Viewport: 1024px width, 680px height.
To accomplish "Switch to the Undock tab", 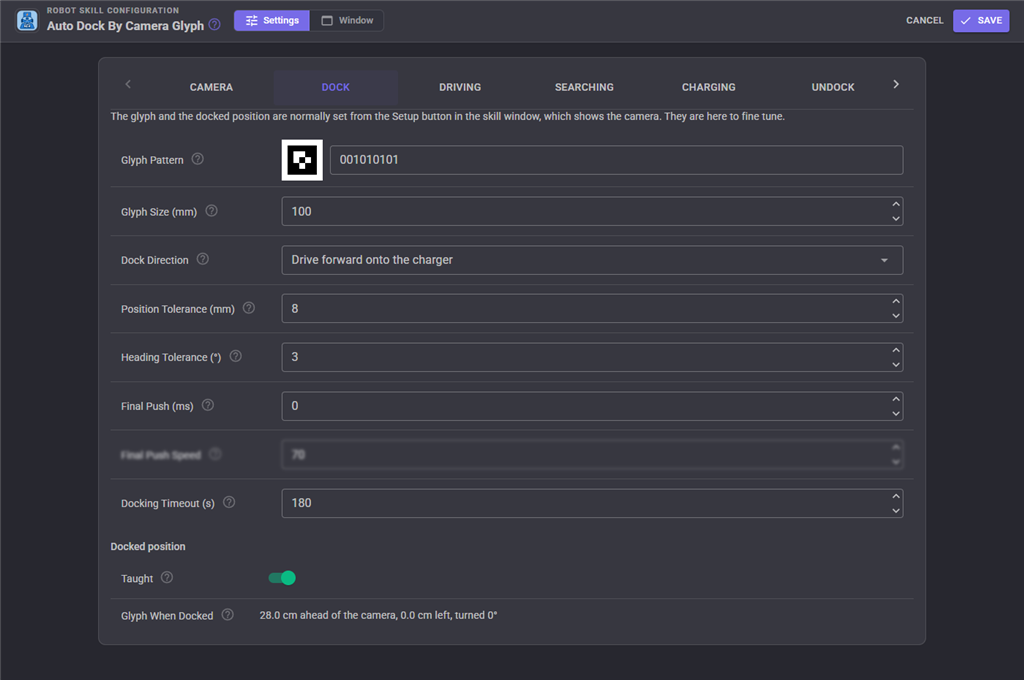I will point(833,88).
